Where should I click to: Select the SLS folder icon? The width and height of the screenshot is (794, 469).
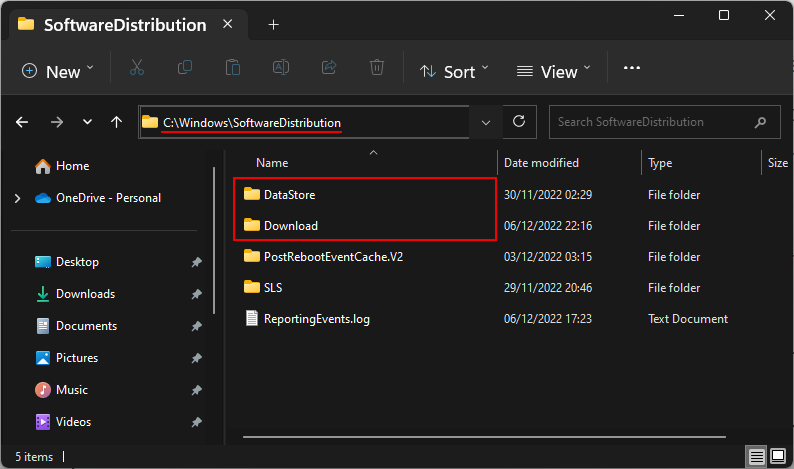tap(252, 287)
